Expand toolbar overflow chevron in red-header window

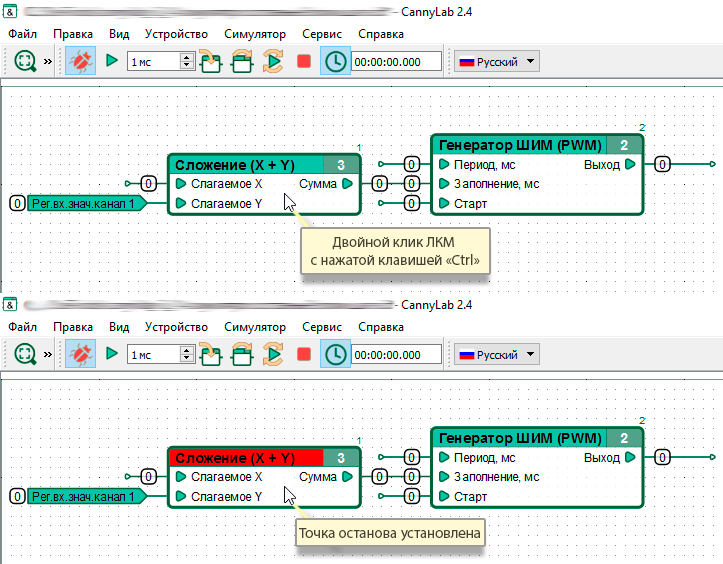(x=48, y=354)
